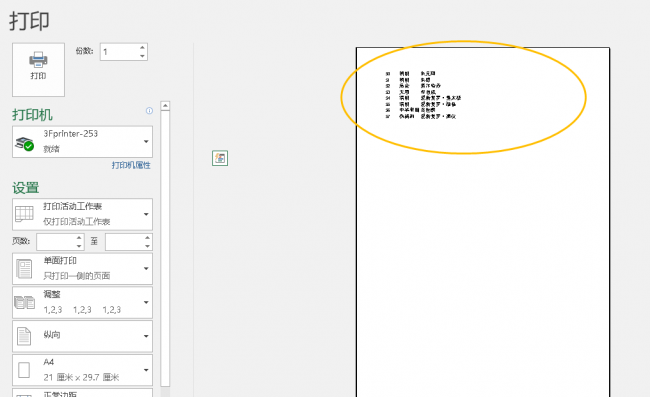The image size is (650, 397).
Task: Click the A4 paper icon
Action: 24,370
